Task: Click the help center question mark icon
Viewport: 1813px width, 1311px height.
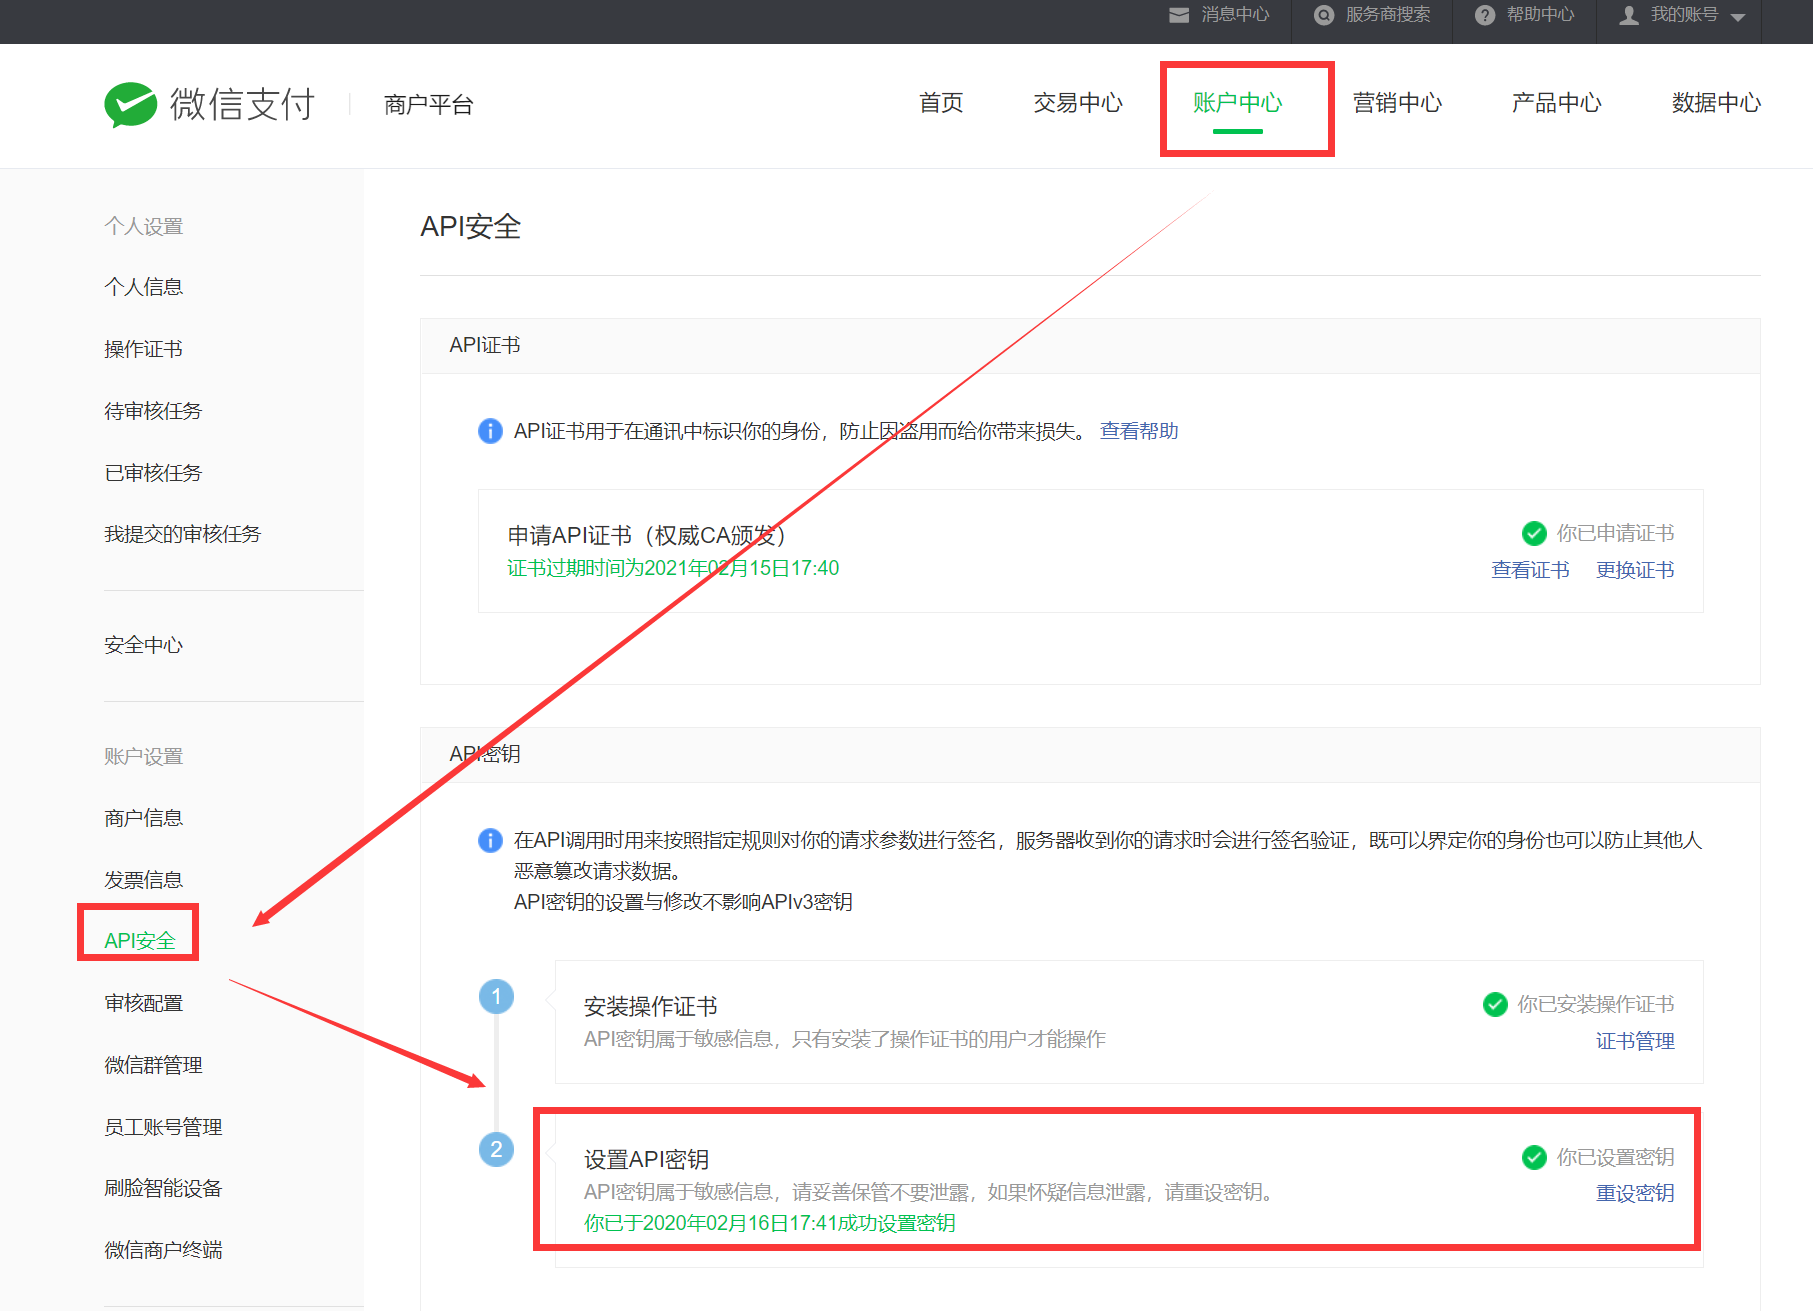Action: [x=1485, y=15]
